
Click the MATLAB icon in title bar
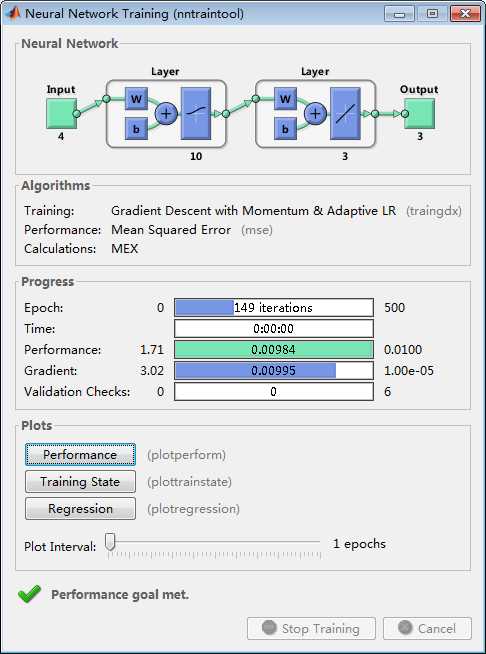click(x=13, y=14)
